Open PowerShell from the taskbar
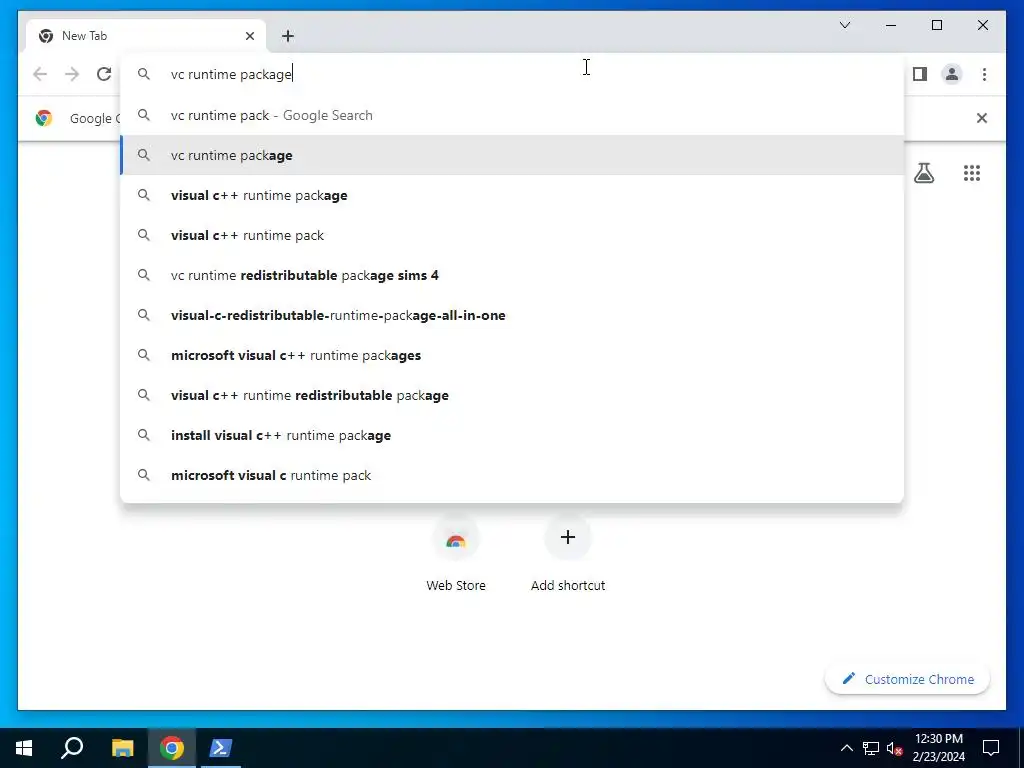Viewport: 1024px width, 768px height. [220, 748]
